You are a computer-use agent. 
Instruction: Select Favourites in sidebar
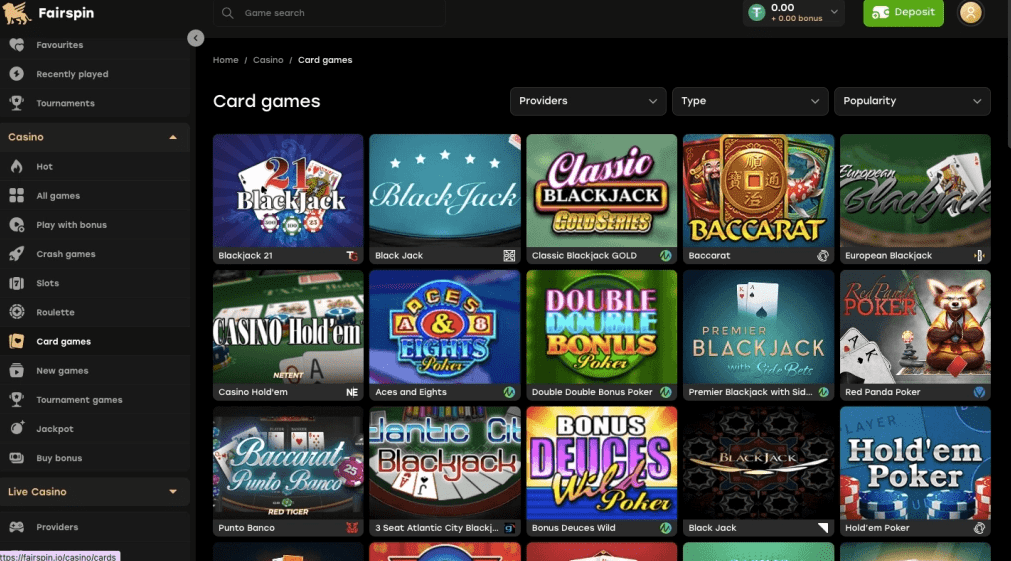[59, 45]
